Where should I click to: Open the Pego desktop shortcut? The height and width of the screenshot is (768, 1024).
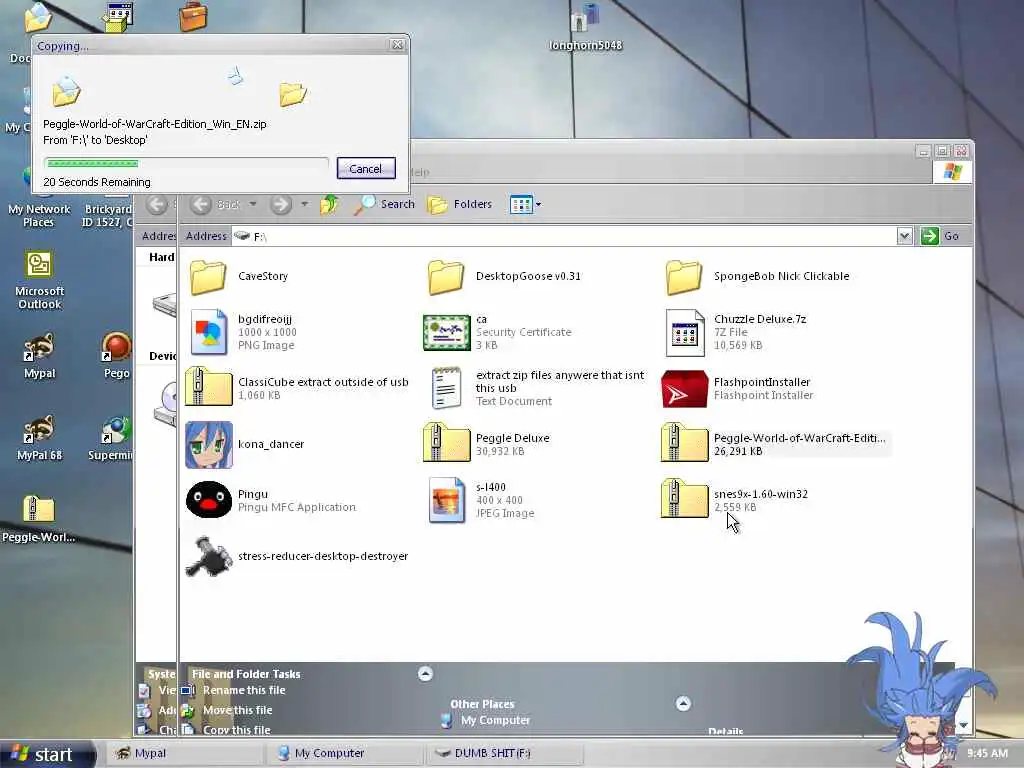116,356
